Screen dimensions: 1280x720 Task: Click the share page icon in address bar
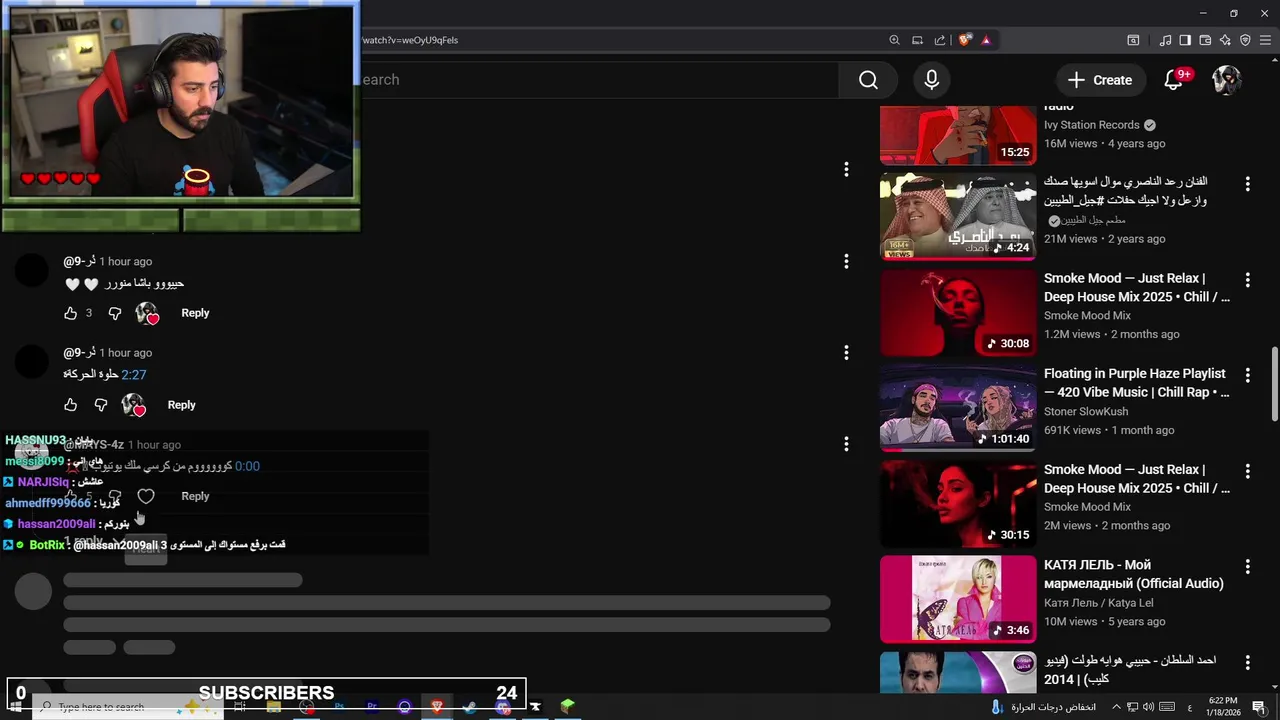(940, 40)
